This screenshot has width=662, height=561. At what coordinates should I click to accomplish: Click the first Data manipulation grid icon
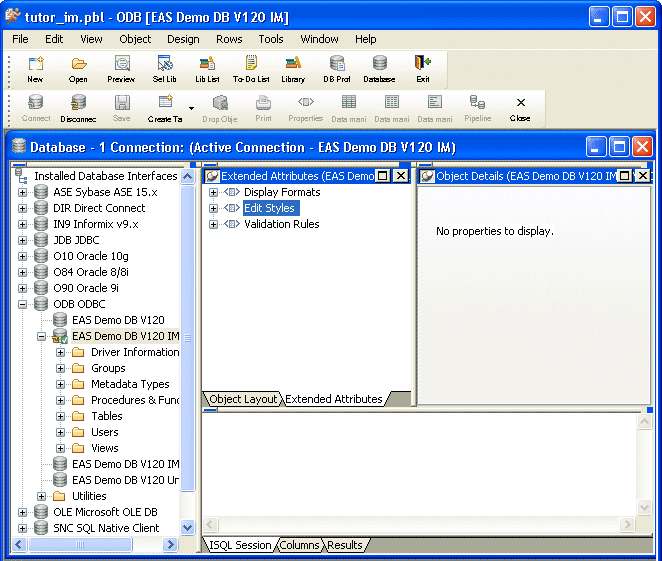pos(349,108)
